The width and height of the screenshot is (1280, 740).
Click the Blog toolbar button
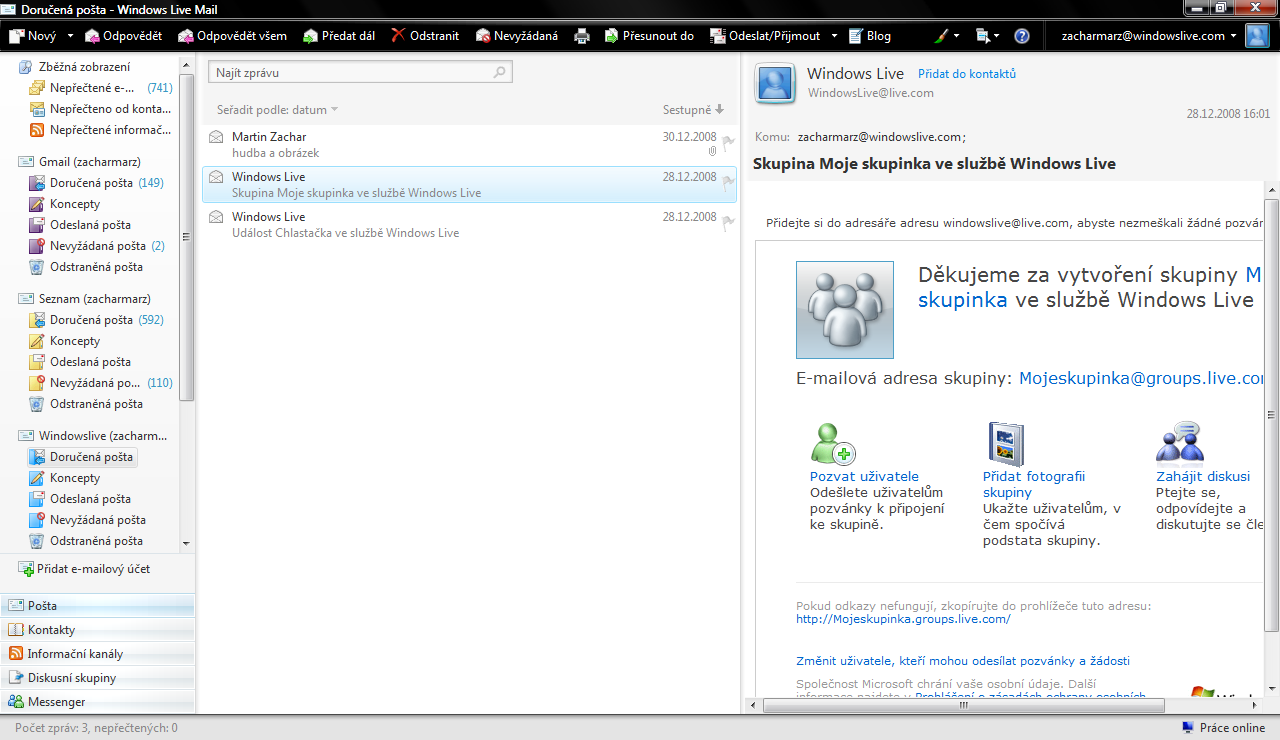point(870,36)
